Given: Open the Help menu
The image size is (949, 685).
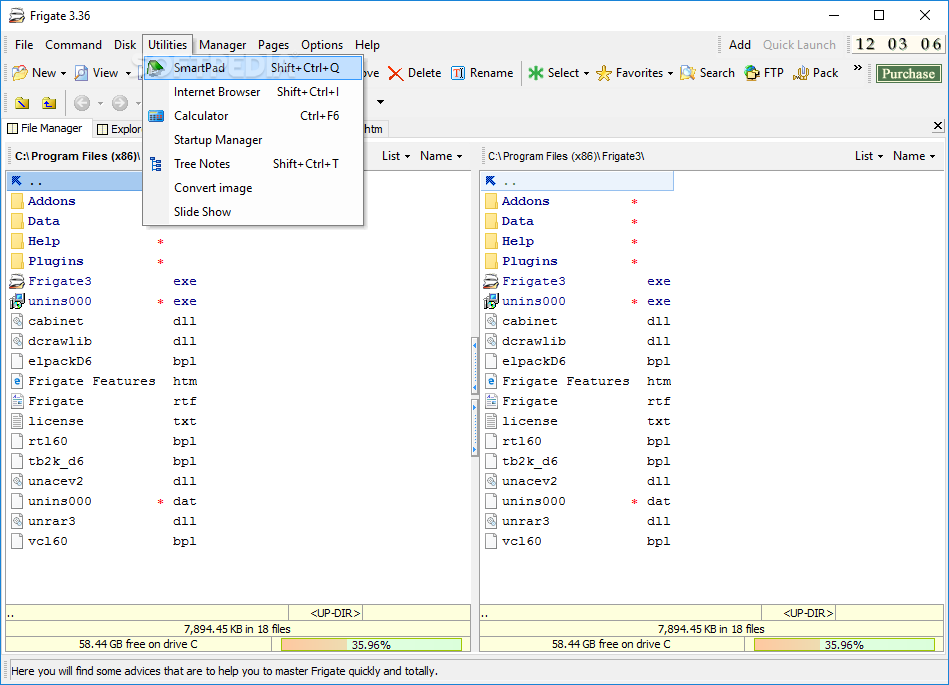Looking at the screenshot, I should click(x=367, y=45).
